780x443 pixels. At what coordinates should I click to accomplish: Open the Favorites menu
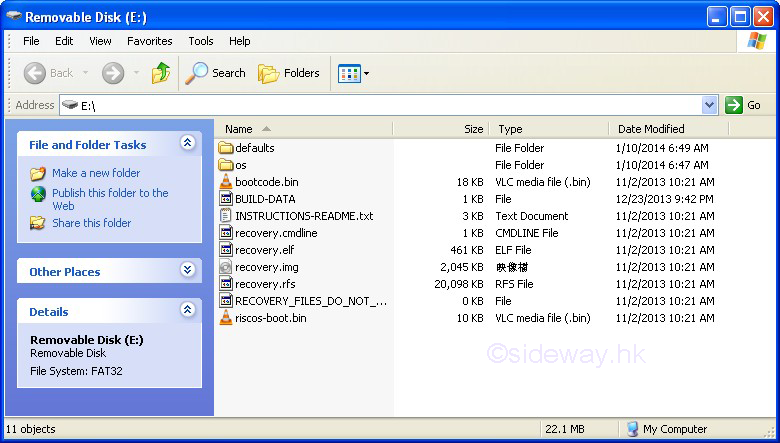[x=149, y=41]
